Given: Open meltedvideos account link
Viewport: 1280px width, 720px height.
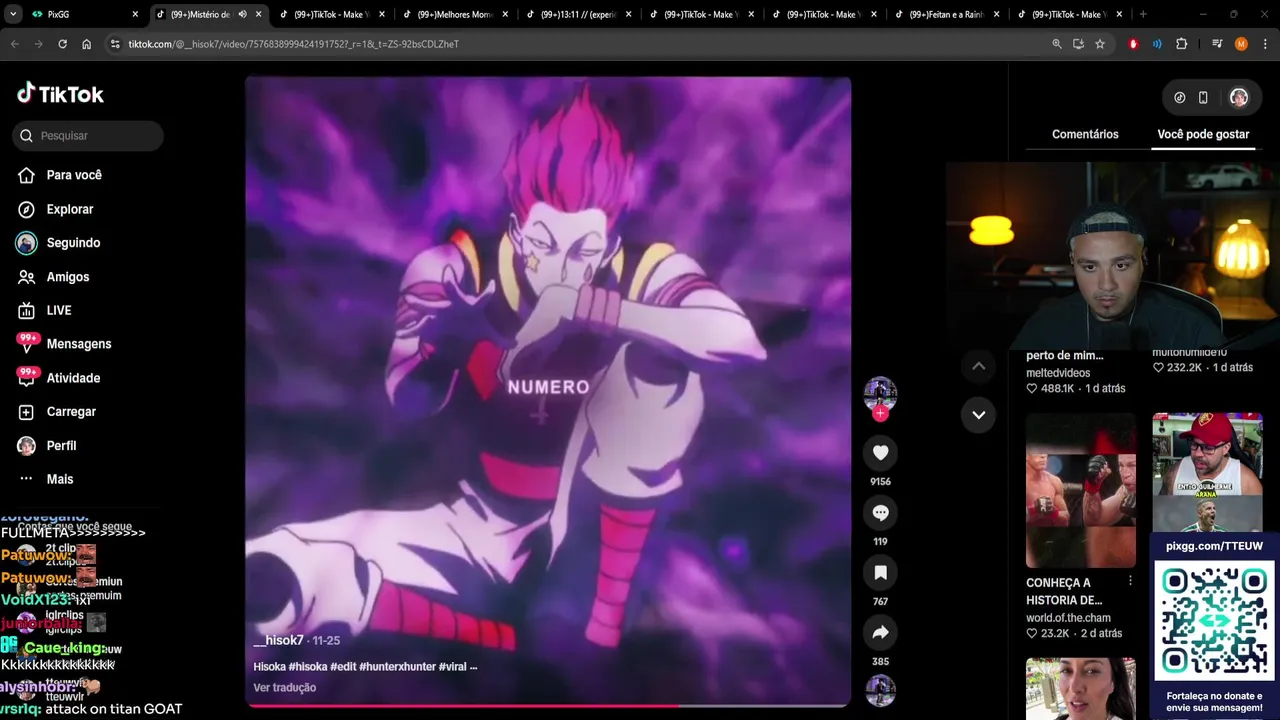Looking at the screenshot, I should click(1058, 373).
